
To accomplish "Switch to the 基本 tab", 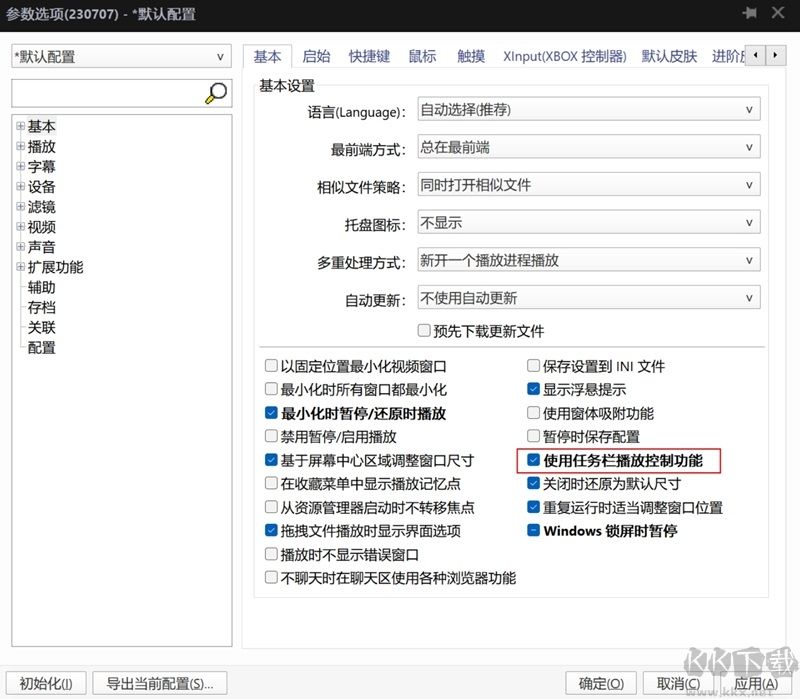I will 267,57.
